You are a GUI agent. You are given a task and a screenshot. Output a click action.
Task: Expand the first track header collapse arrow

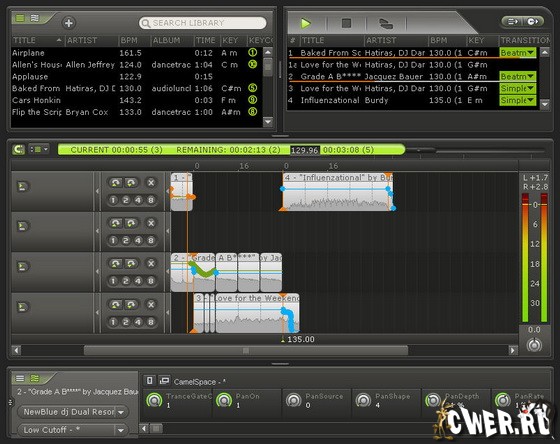click(97, 191)
